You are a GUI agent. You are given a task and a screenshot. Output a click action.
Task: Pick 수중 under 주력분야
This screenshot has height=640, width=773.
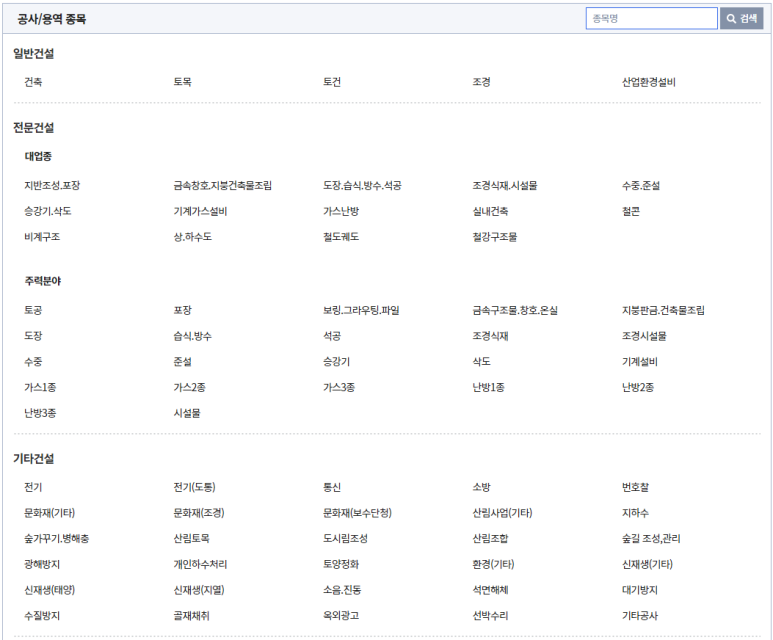[x=33, y=362]
